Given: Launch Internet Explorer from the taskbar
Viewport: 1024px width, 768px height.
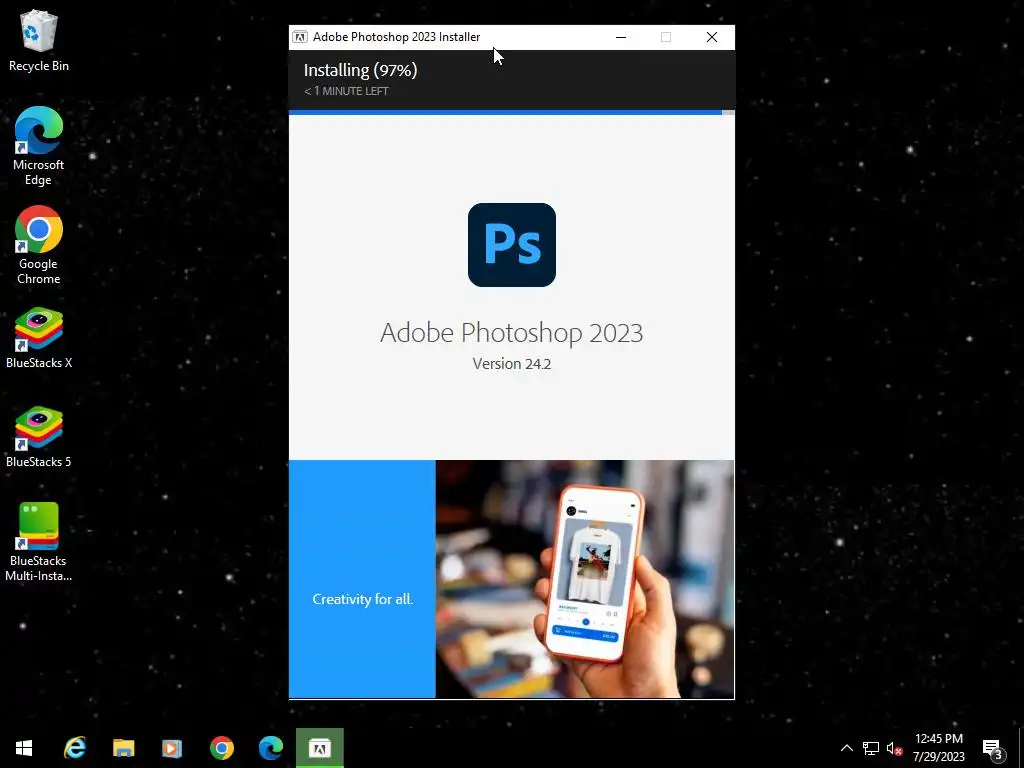Looking at the screenshot, I should pyautogui.click(x=75, y=748).
